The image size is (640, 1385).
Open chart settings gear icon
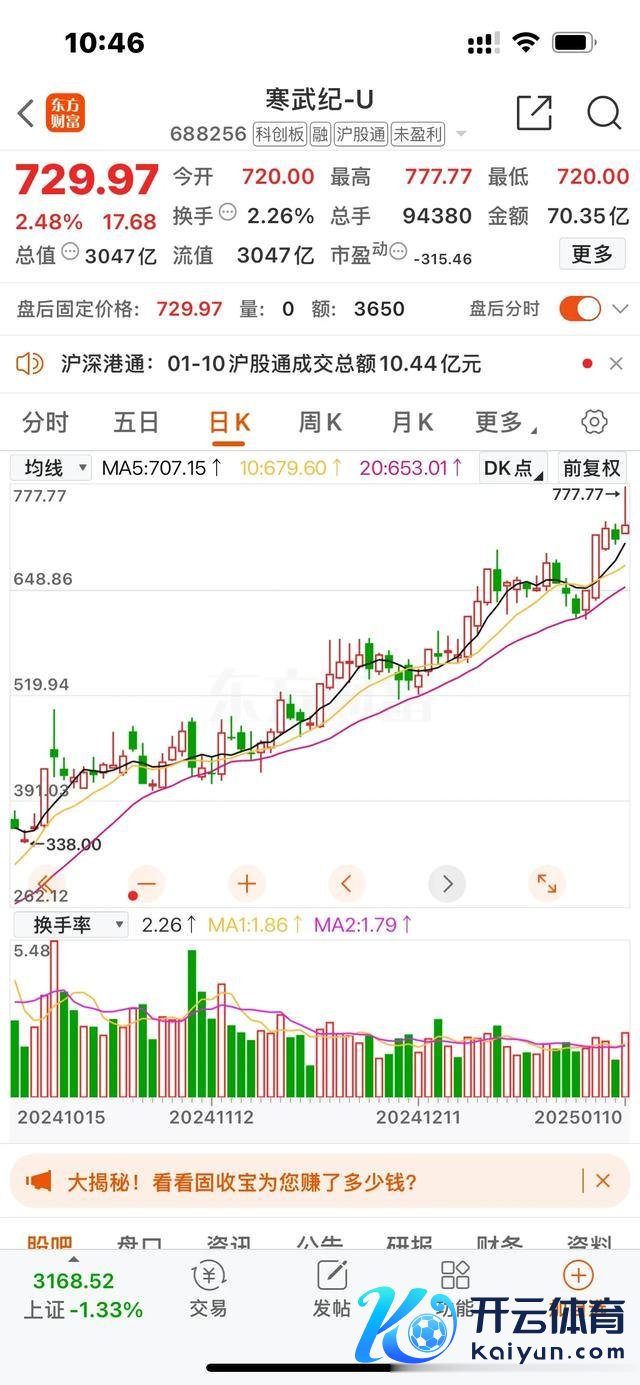tap(594, 423)
